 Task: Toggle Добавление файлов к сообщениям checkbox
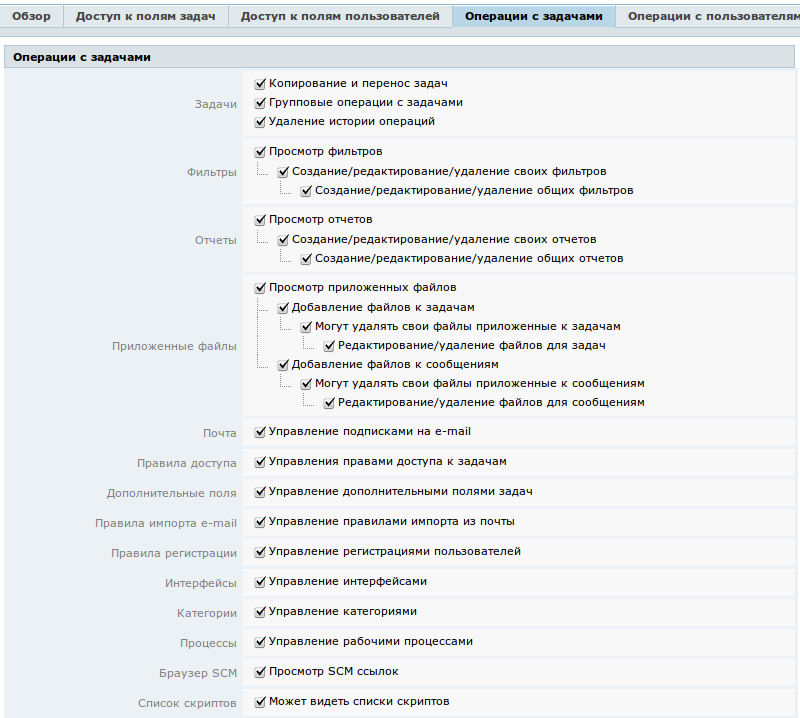(283, 365)
